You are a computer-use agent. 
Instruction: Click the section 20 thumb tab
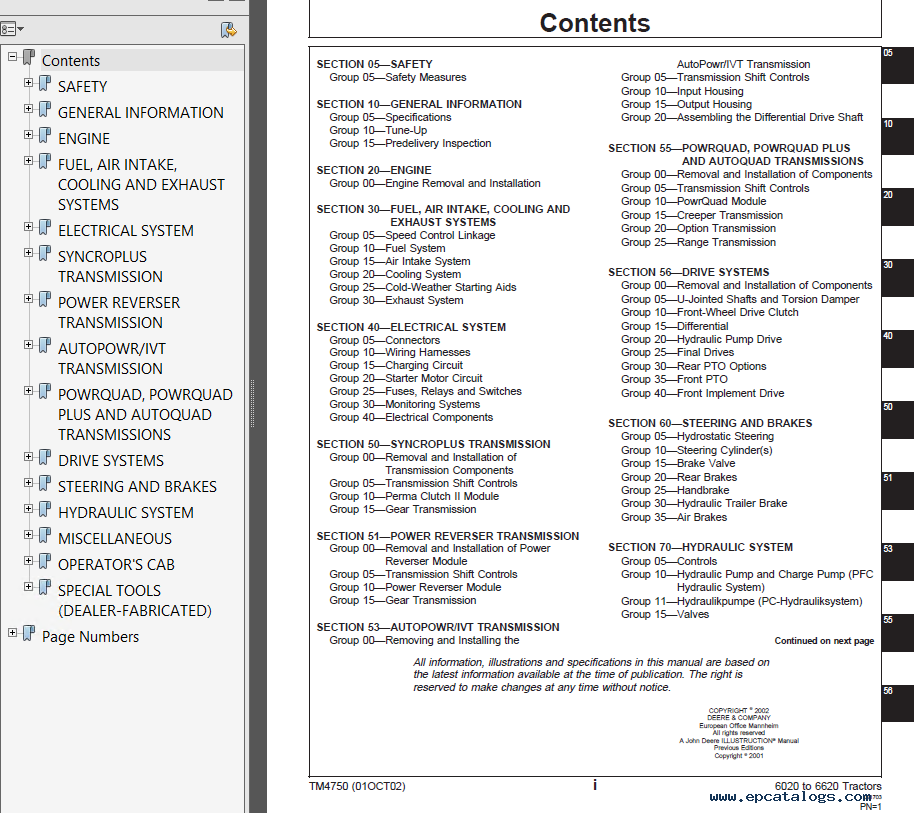coord(897,207)
